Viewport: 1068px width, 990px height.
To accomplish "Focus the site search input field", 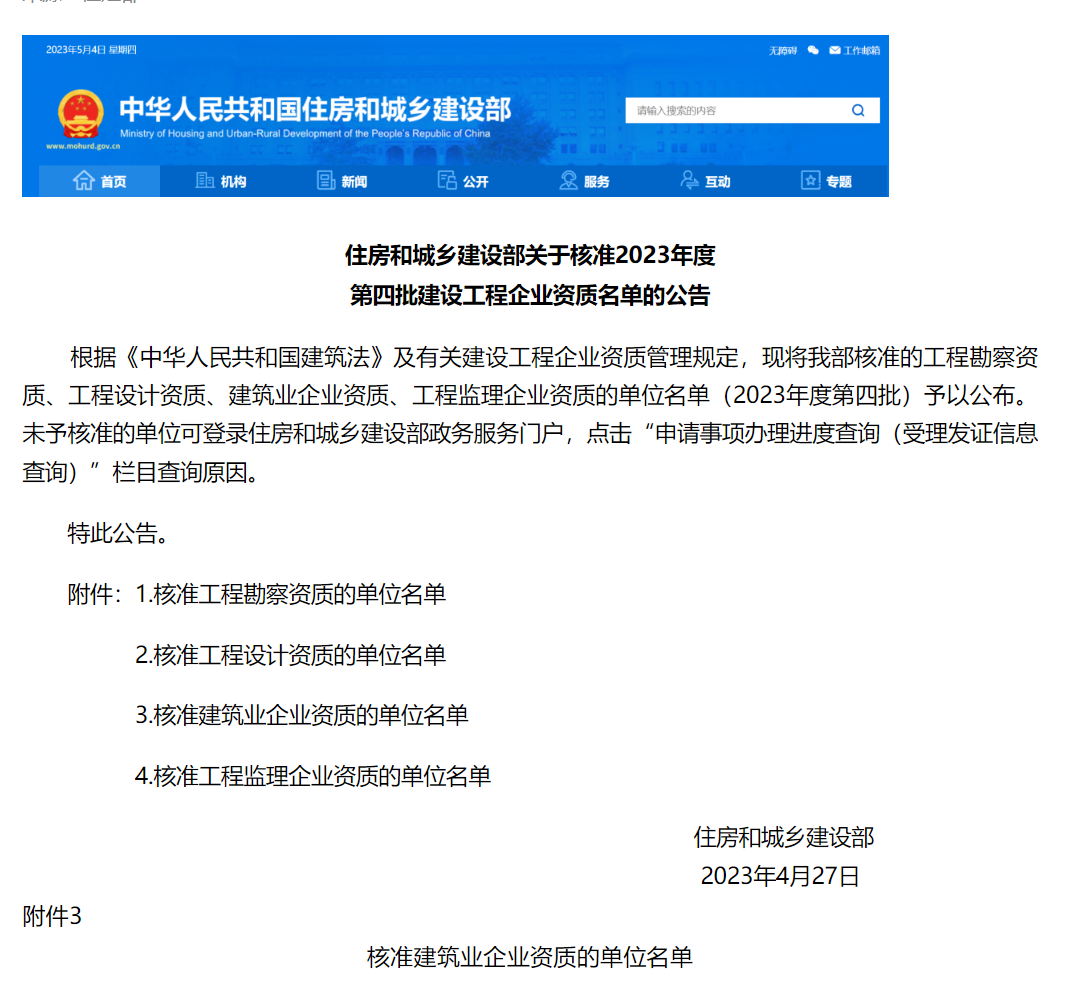I will pyautogui.click(x=735, y=111).
